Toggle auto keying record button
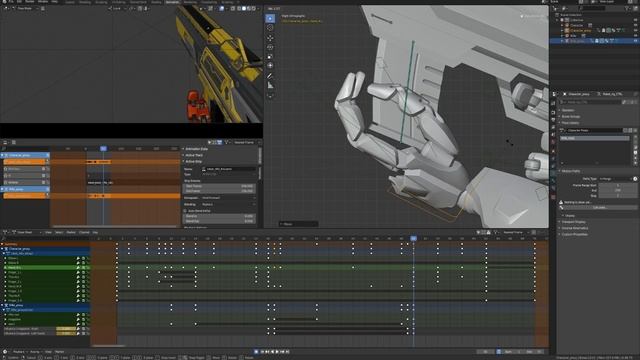Screen dimensions: 640x360 coord(256,351)
